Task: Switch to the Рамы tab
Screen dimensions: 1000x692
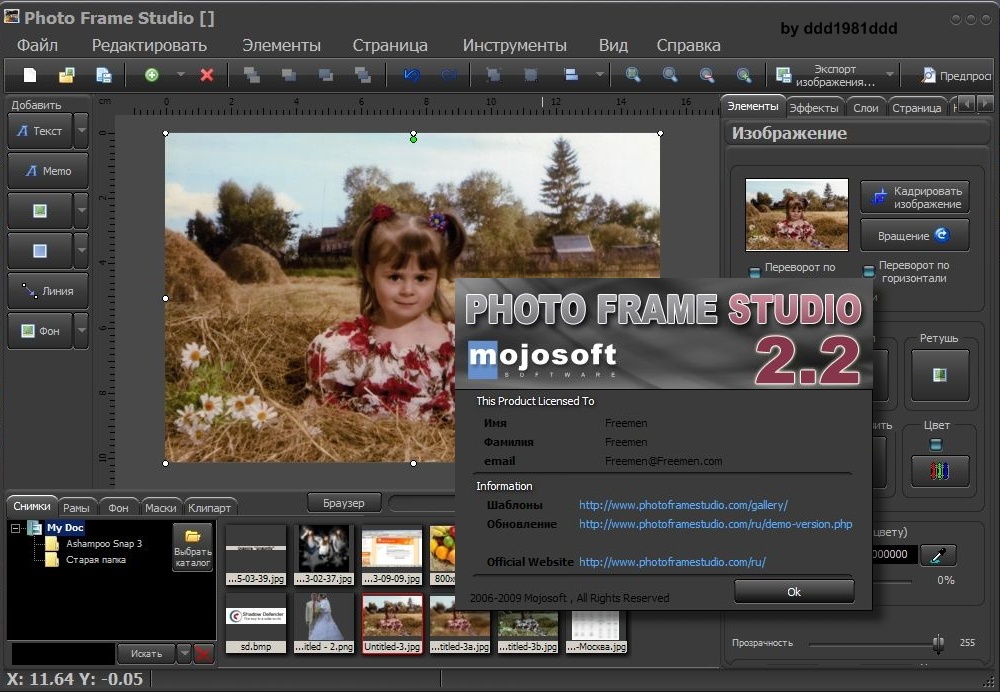Action: coord(76,508)
